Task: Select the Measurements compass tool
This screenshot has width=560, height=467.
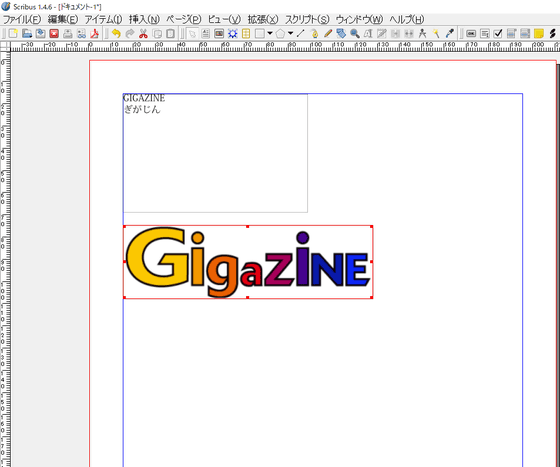Action: (422, 34)
